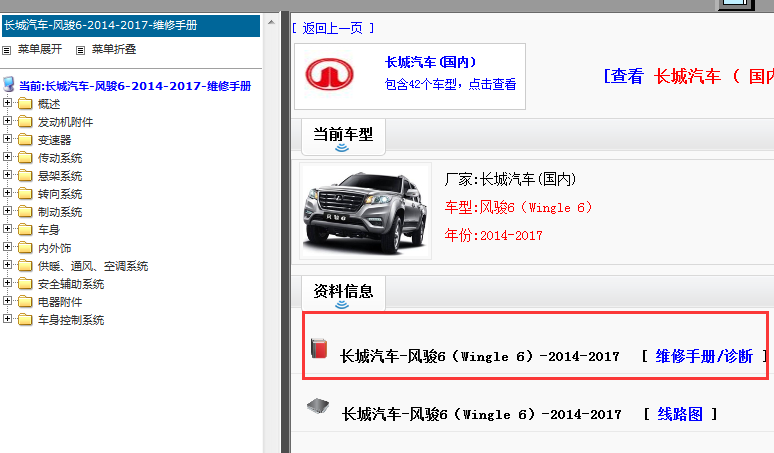The width and height of the screenshot is (774, 453).
Task: Expand the 安全辅助系统 tree node
Action: (7, 283)
